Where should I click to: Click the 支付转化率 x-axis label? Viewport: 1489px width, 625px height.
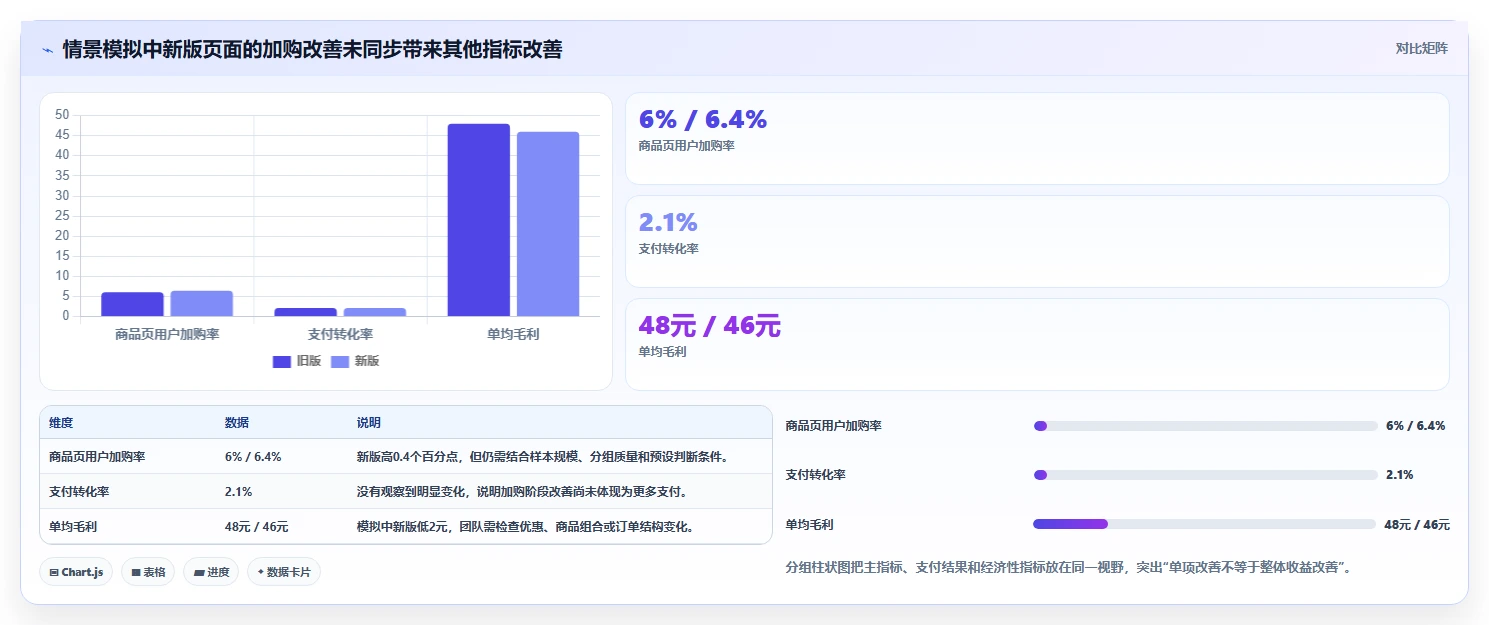(x=340, y=334)
